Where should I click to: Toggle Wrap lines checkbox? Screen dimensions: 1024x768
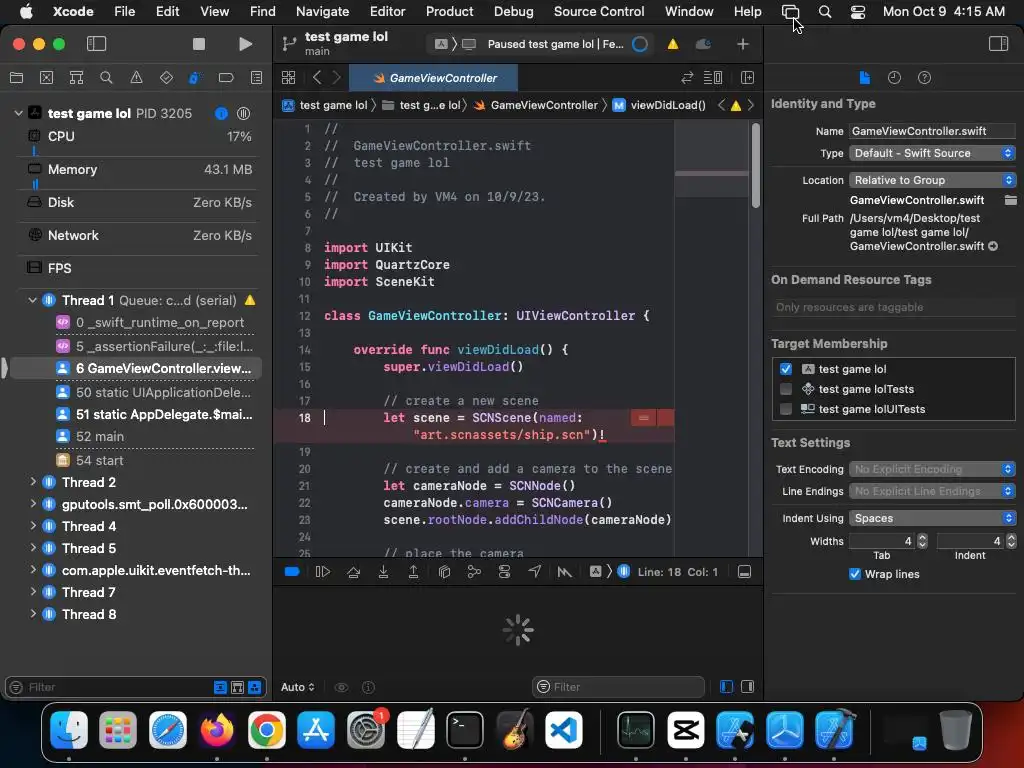click(854, 574)
